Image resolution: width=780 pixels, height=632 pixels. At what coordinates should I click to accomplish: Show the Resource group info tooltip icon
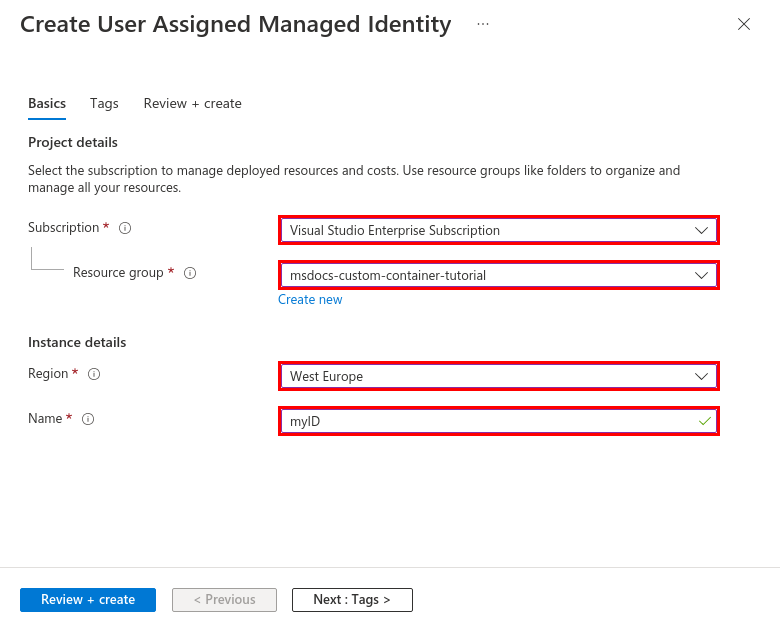pos(190,273)
